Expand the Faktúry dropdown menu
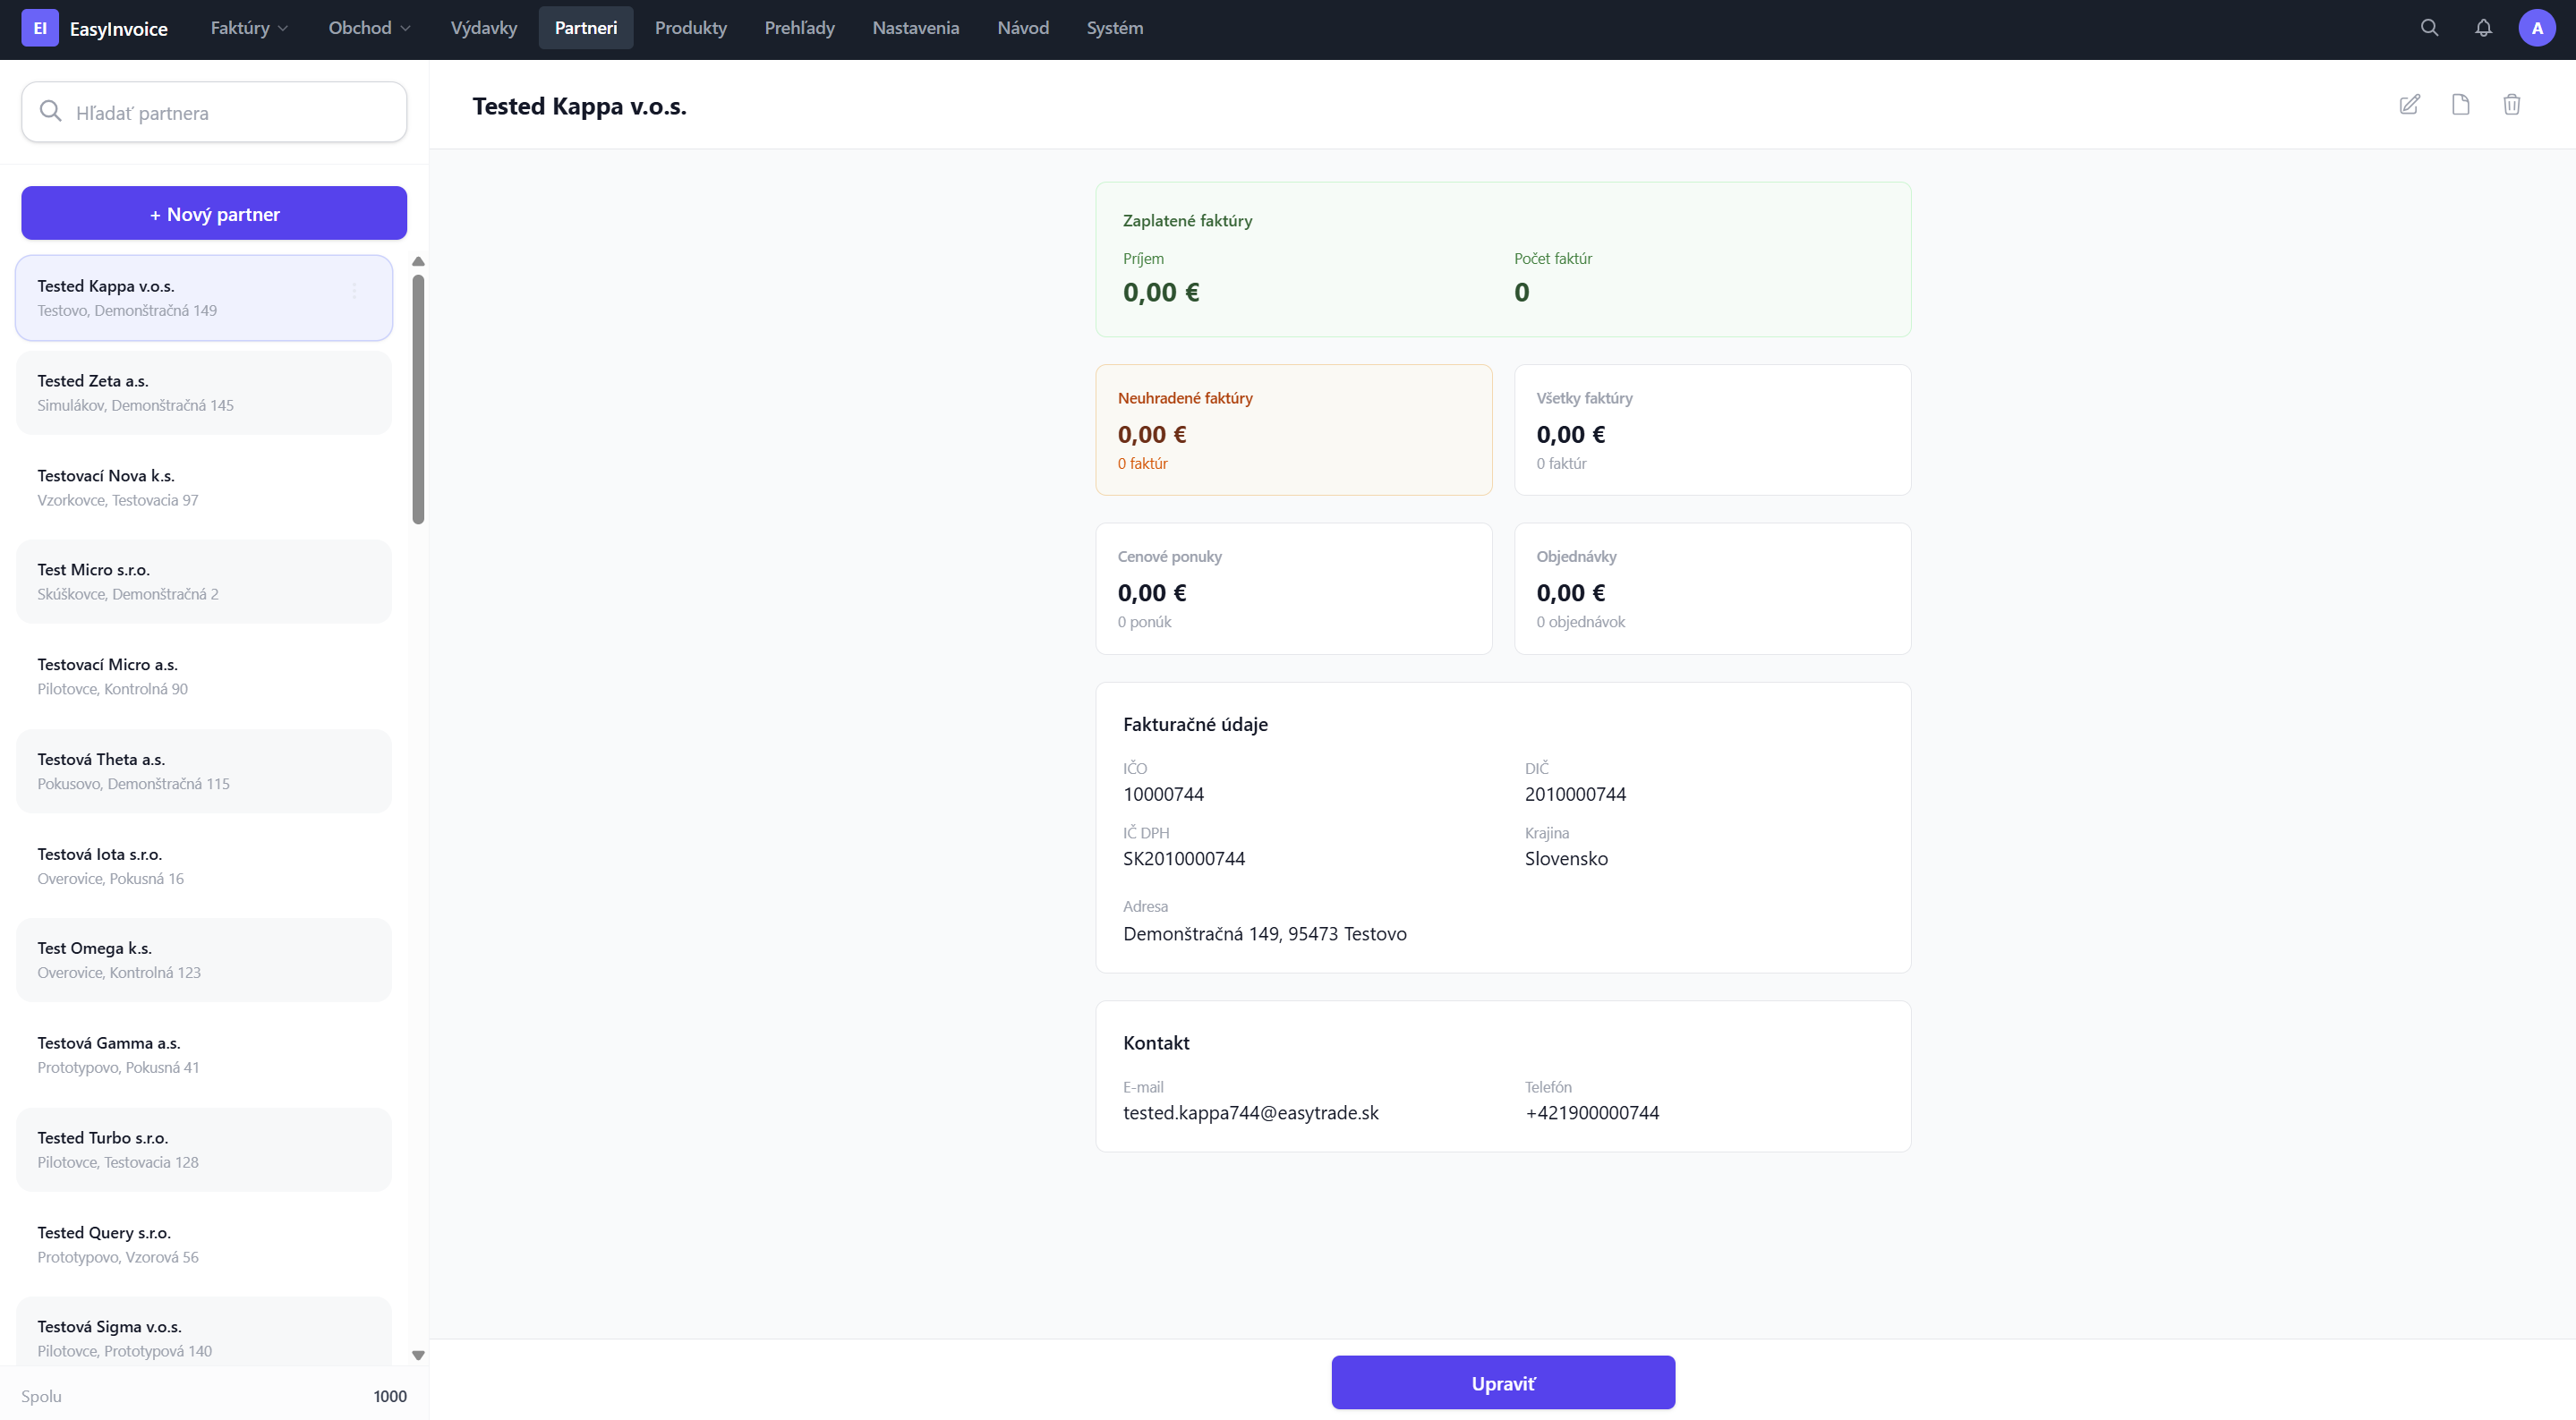2576x1420 pixels. click(x=249, y=28)
